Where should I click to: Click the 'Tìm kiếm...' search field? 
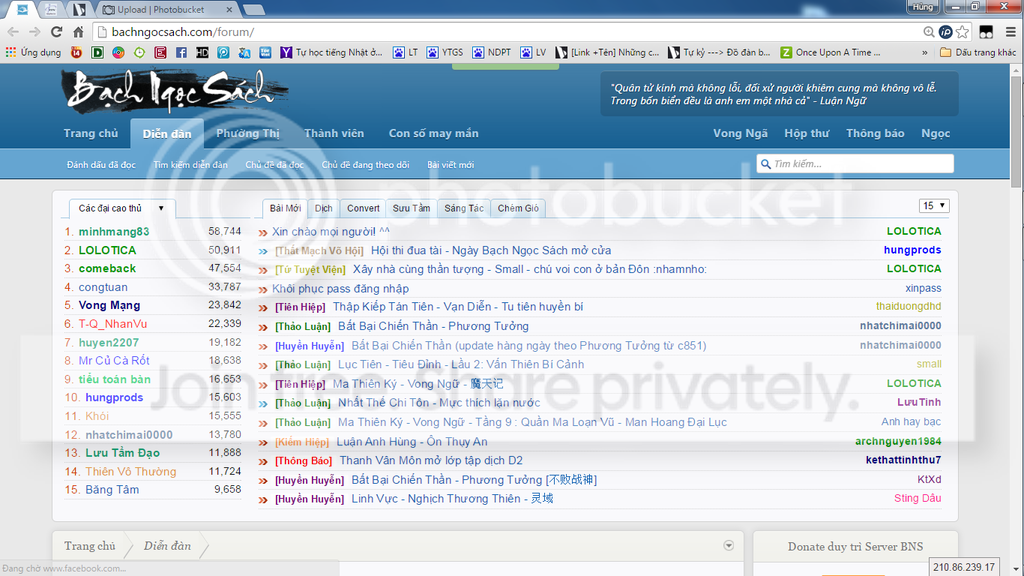click(x=860, y=164)
